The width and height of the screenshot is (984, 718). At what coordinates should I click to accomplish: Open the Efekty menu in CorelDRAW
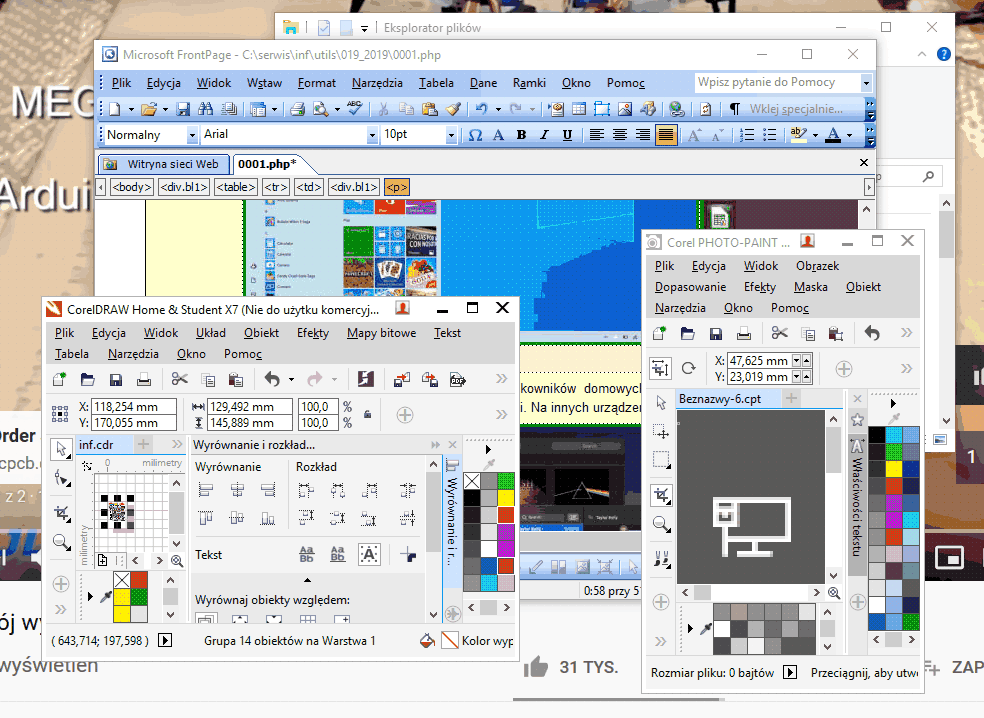pyautogui.click(x=312, y=333)
